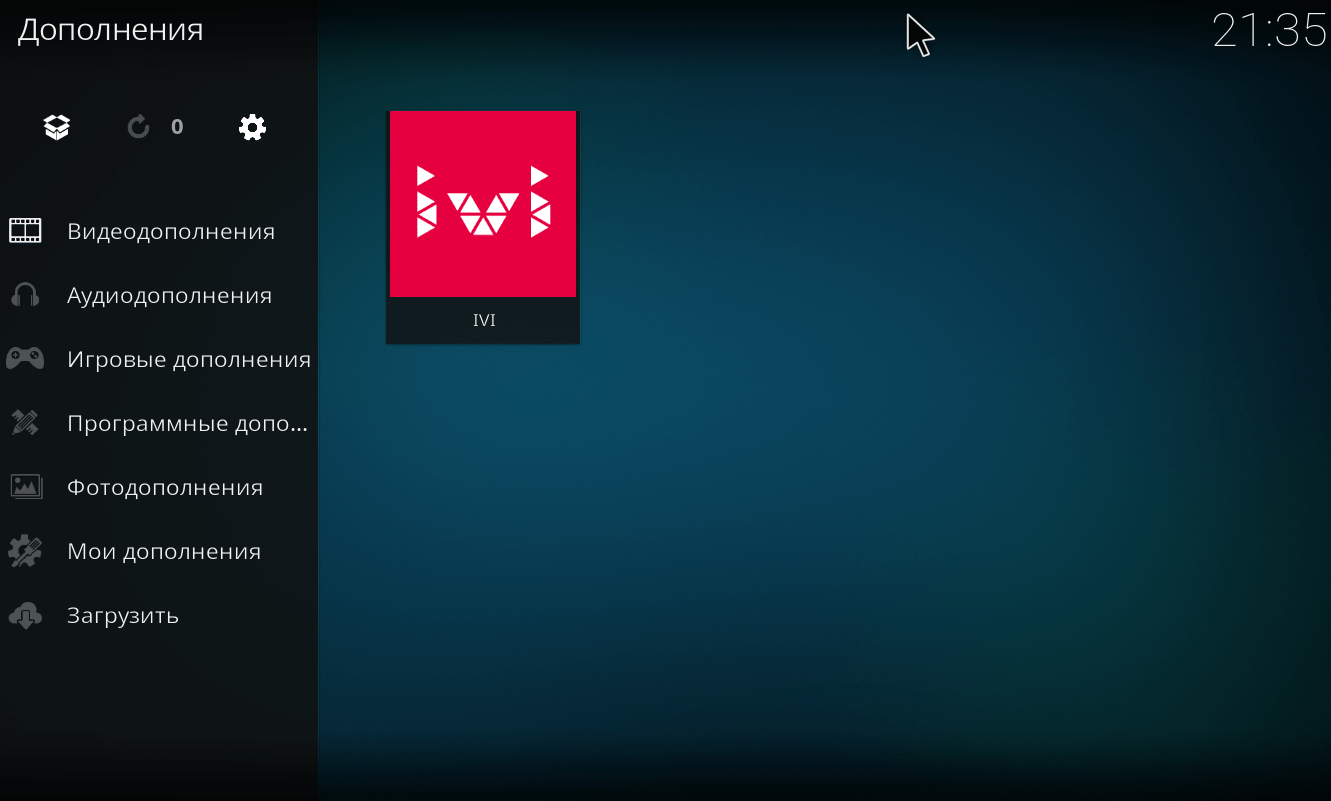
Task: Open add-on settings gear icon
Action: [252, 127]
